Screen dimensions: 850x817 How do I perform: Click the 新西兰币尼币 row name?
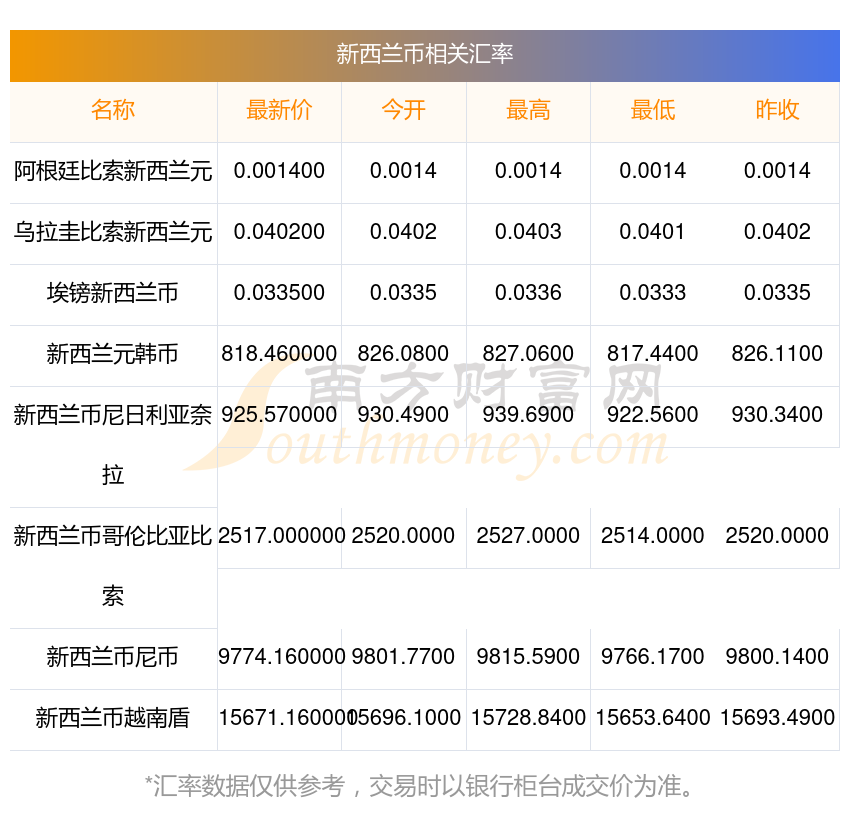pyautogui.click(x=113, y=657)
